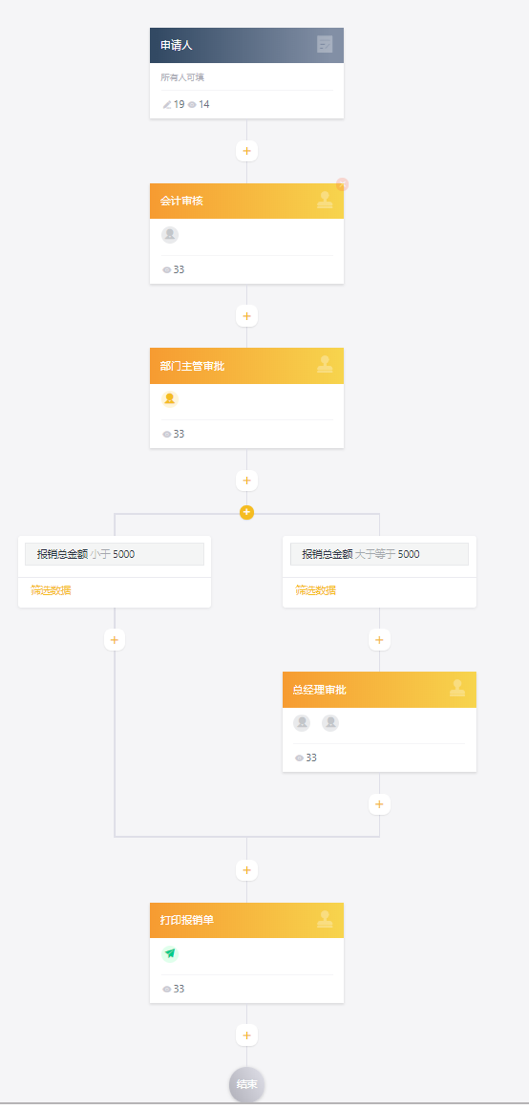The height and width of the screenshot is (1110, 529).
Task: Add a node under the 小于 5000 branch
Action: [115, 640]
